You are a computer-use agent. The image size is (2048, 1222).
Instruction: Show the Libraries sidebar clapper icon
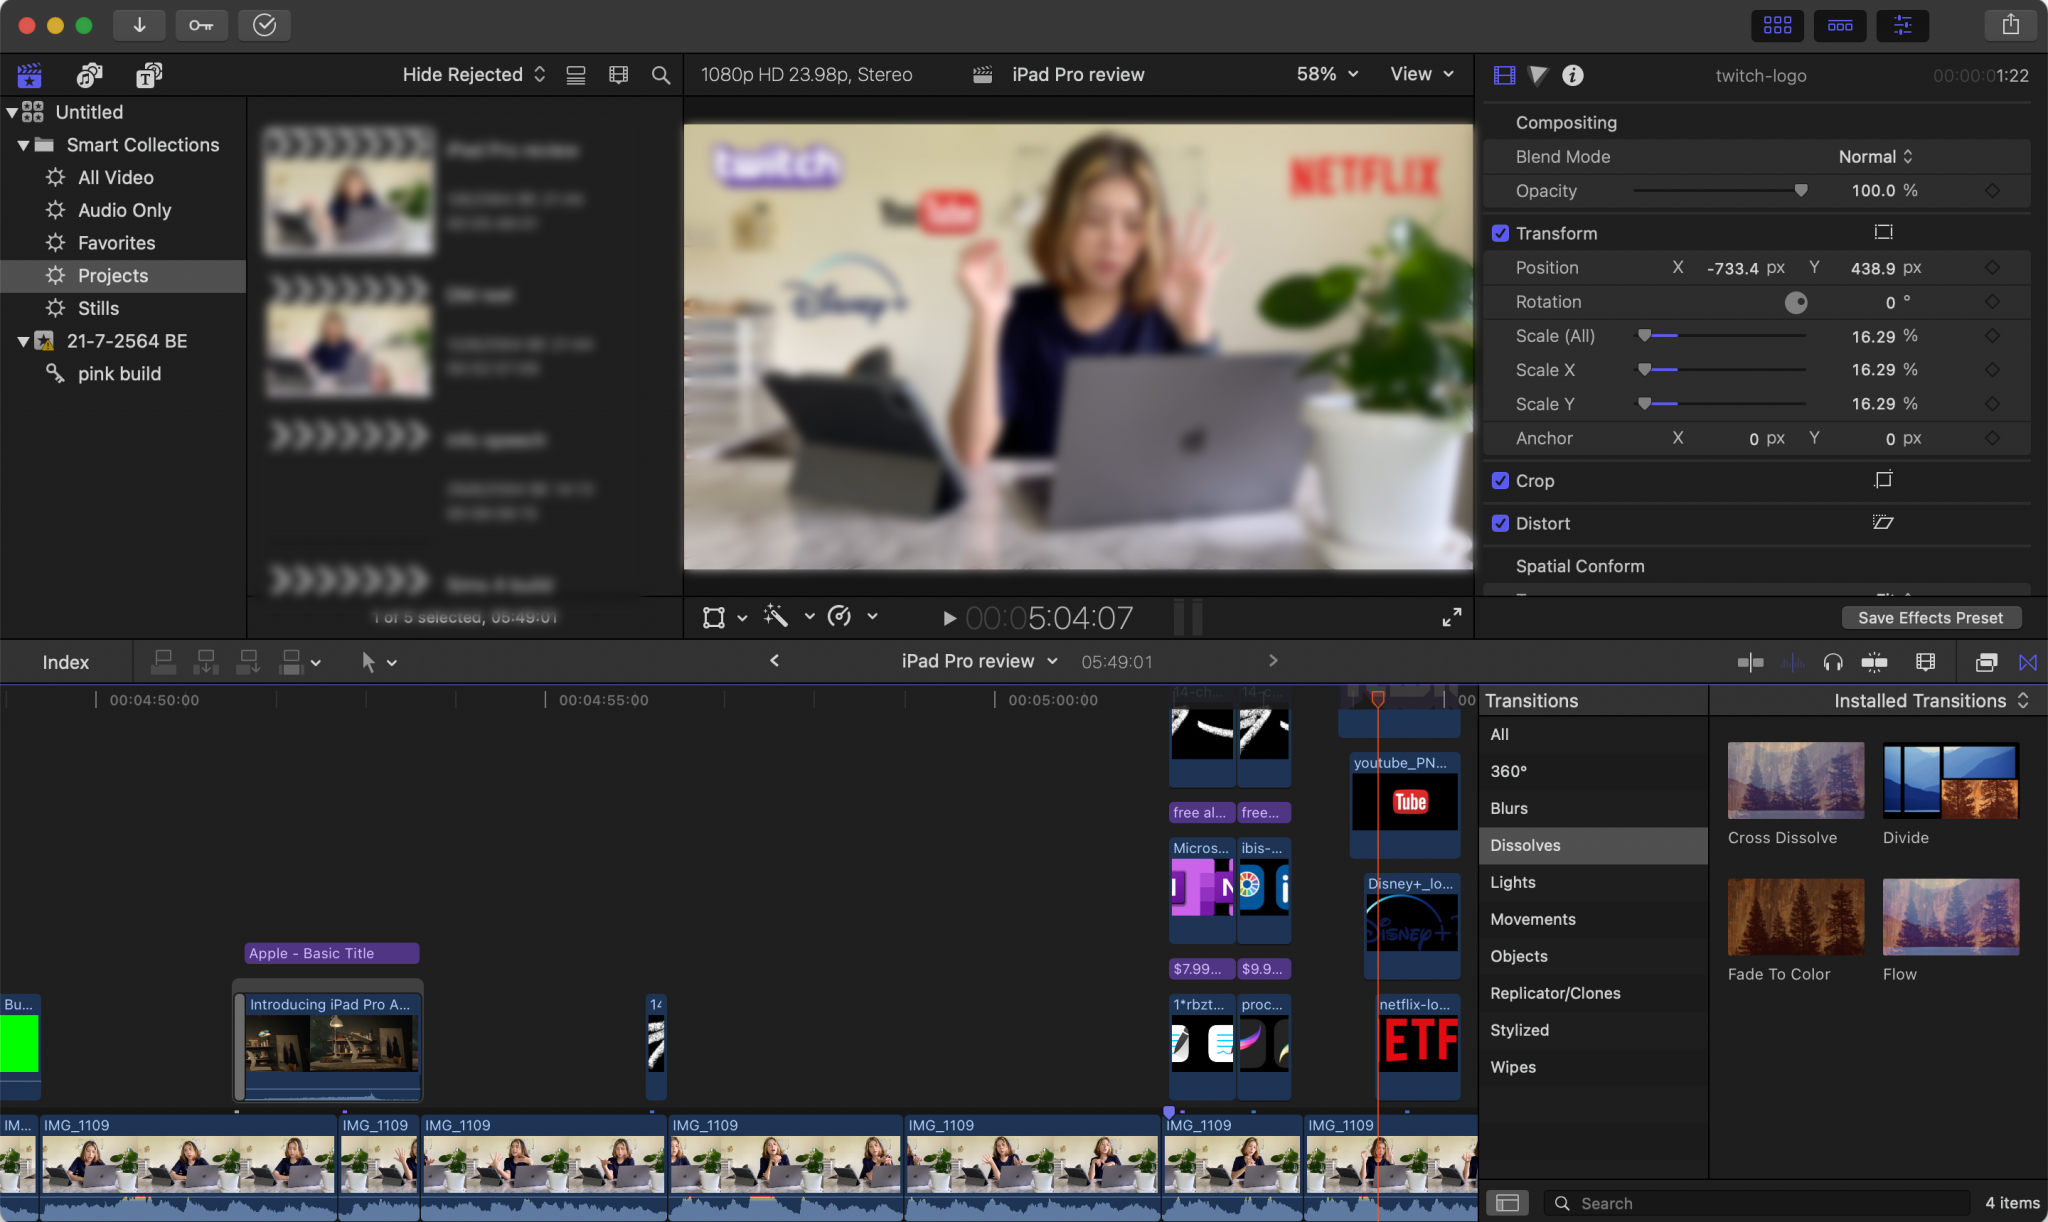coord(30,75)
